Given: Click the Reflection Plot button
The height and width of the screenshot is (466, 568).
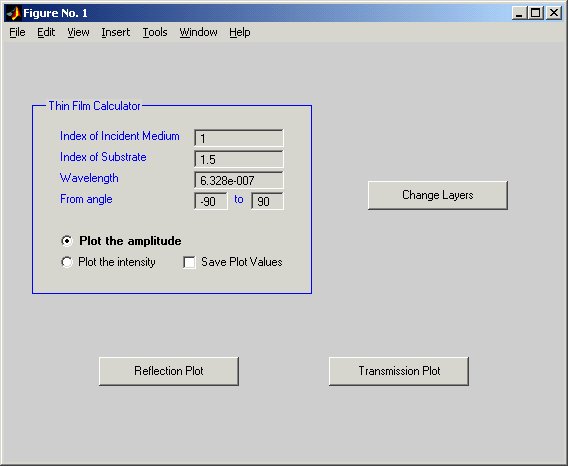Looking at the screenshot, I should coord(169,371).
